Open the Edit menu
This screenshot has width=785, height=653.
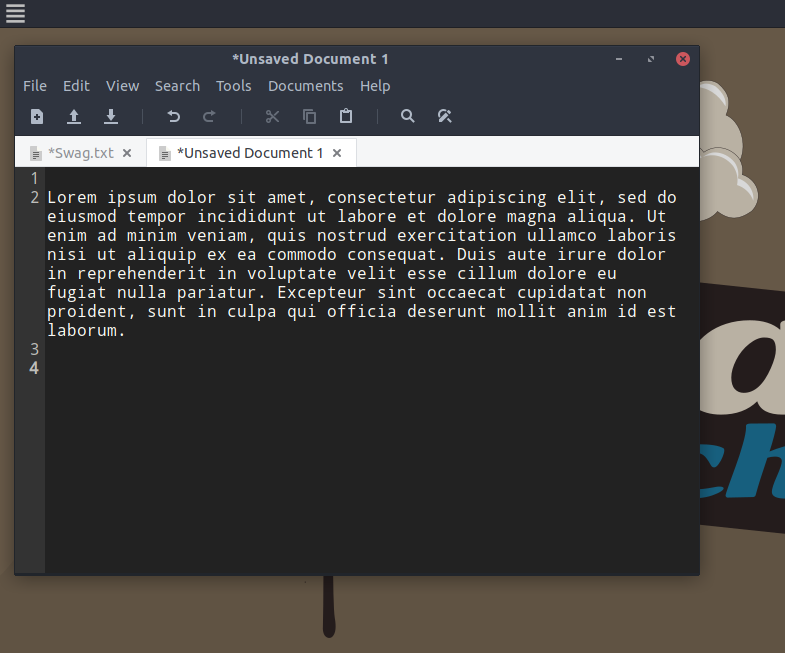point(76,86)
